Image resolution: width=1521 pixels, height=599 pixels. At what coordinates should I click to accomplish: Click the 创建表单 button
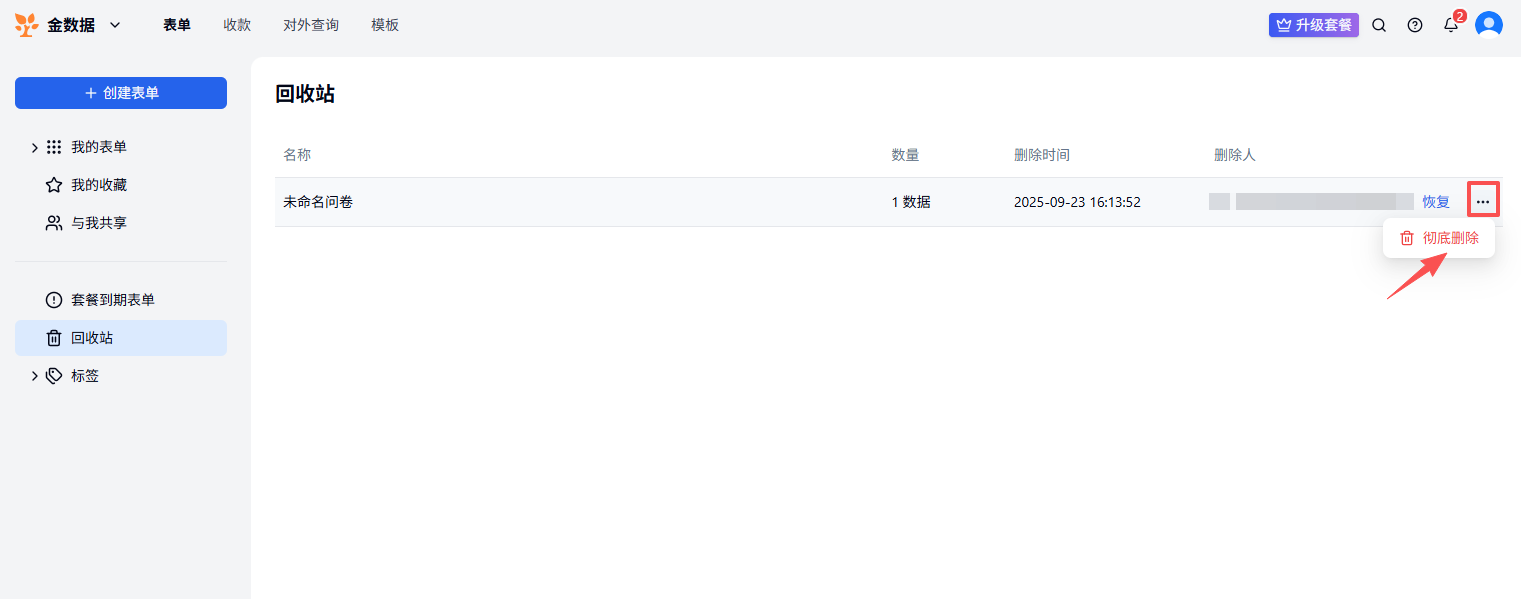(121, 93)
